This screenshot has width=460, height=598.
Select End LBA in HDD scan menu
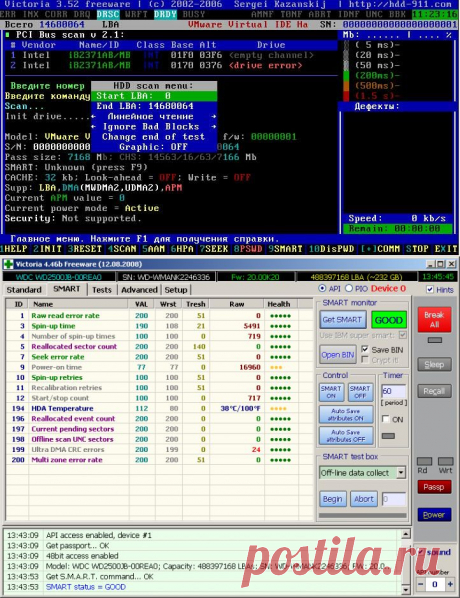(x=154, y=106)
